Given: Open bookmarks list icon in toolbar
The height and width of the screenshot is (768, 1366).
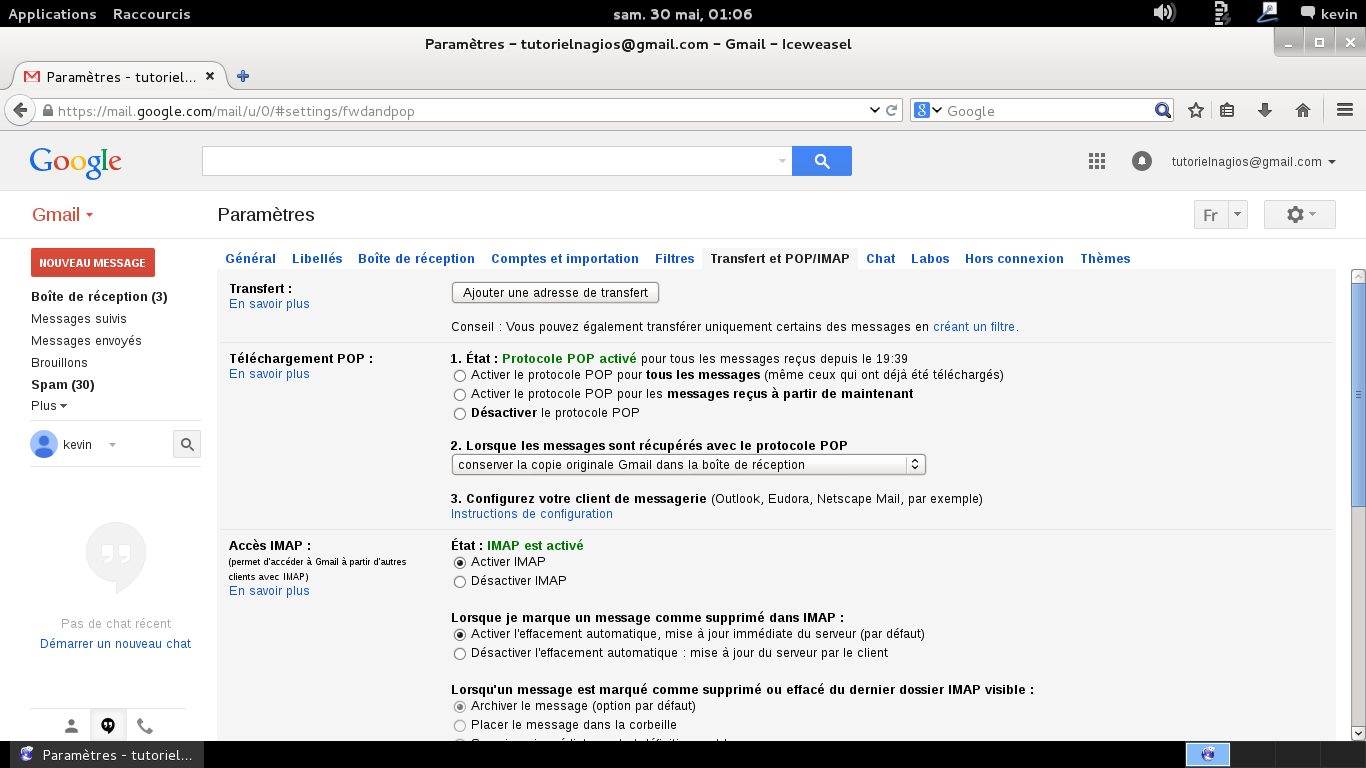Looking at the screenshot, I should pos(1228,110).
